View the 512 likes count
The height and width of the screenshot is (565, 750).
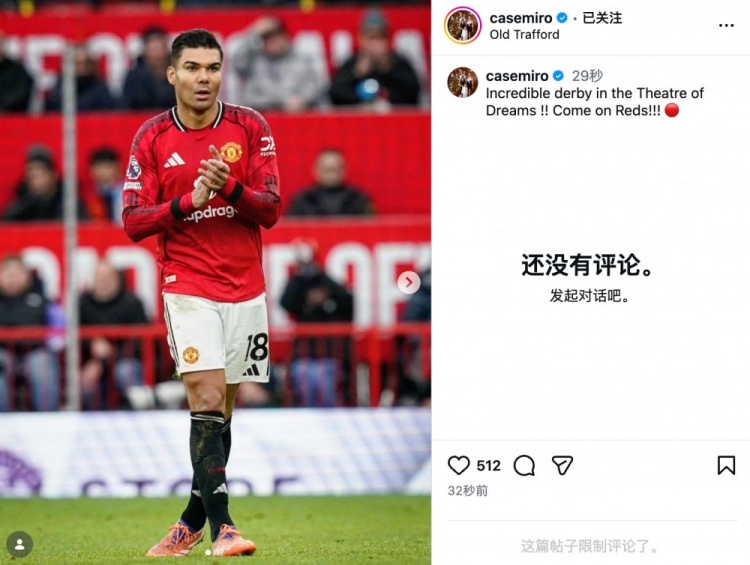(x=488, y=465)
